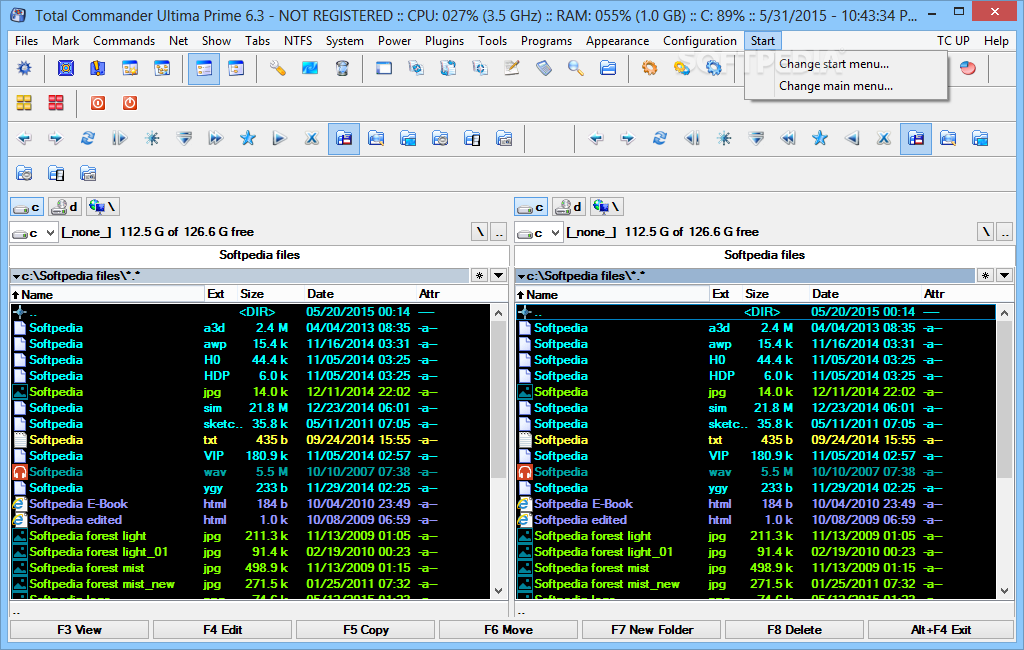Toggle highlighted left panel folder view button
Viewport: 1024px width, 650px height.
click(x=344, y=138)
